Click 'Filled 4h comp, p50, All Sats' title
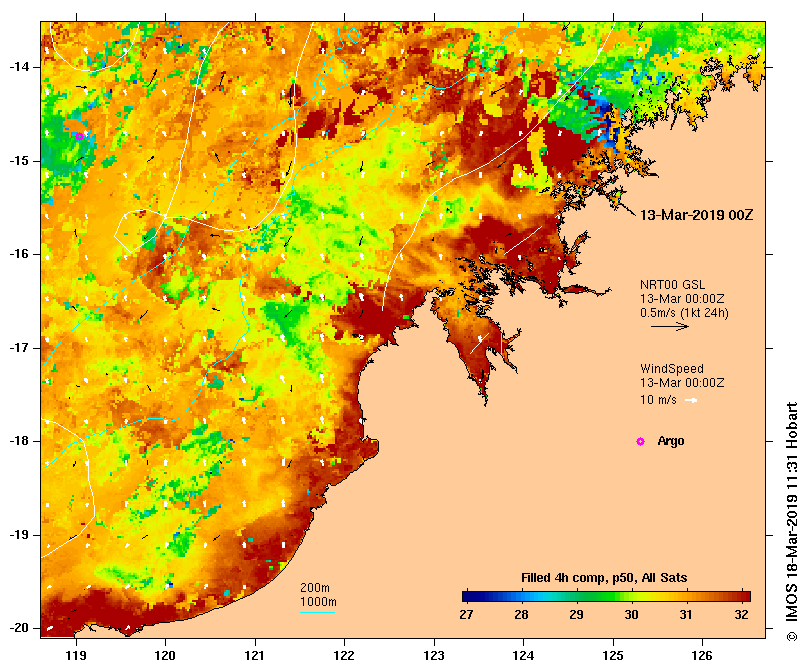Screen dimensions: 809x672 click(x=604, y=578)
